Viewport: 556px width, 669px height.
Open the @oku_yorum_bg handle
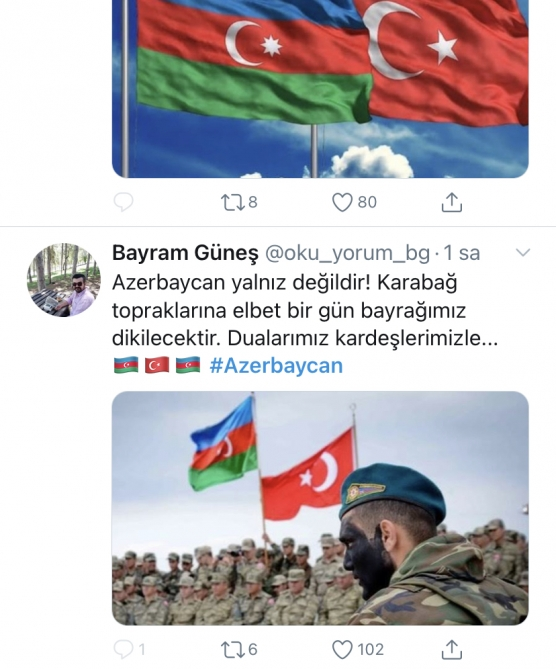coord(348,253)
